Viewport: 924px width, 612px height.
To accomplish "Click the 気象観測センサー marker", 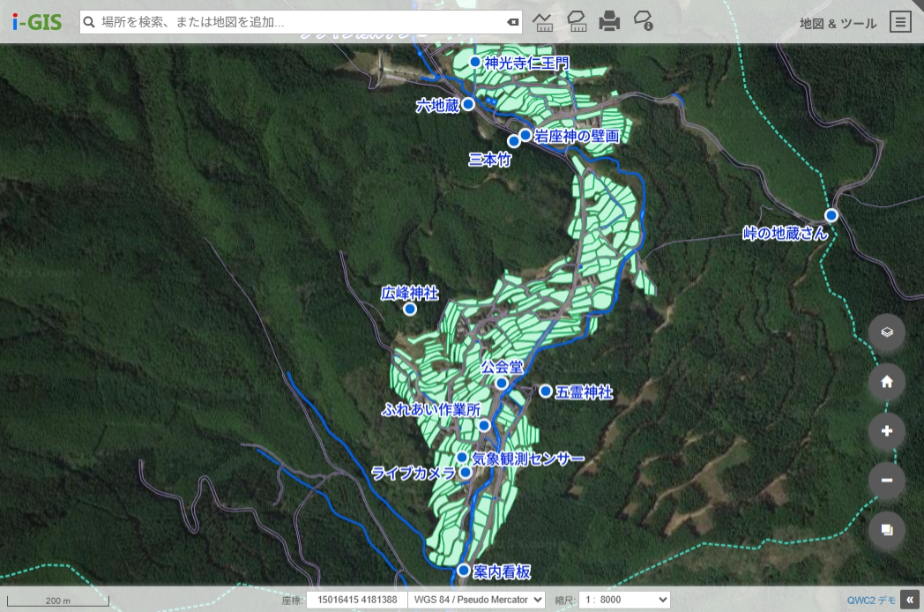I will pos(463,458).
